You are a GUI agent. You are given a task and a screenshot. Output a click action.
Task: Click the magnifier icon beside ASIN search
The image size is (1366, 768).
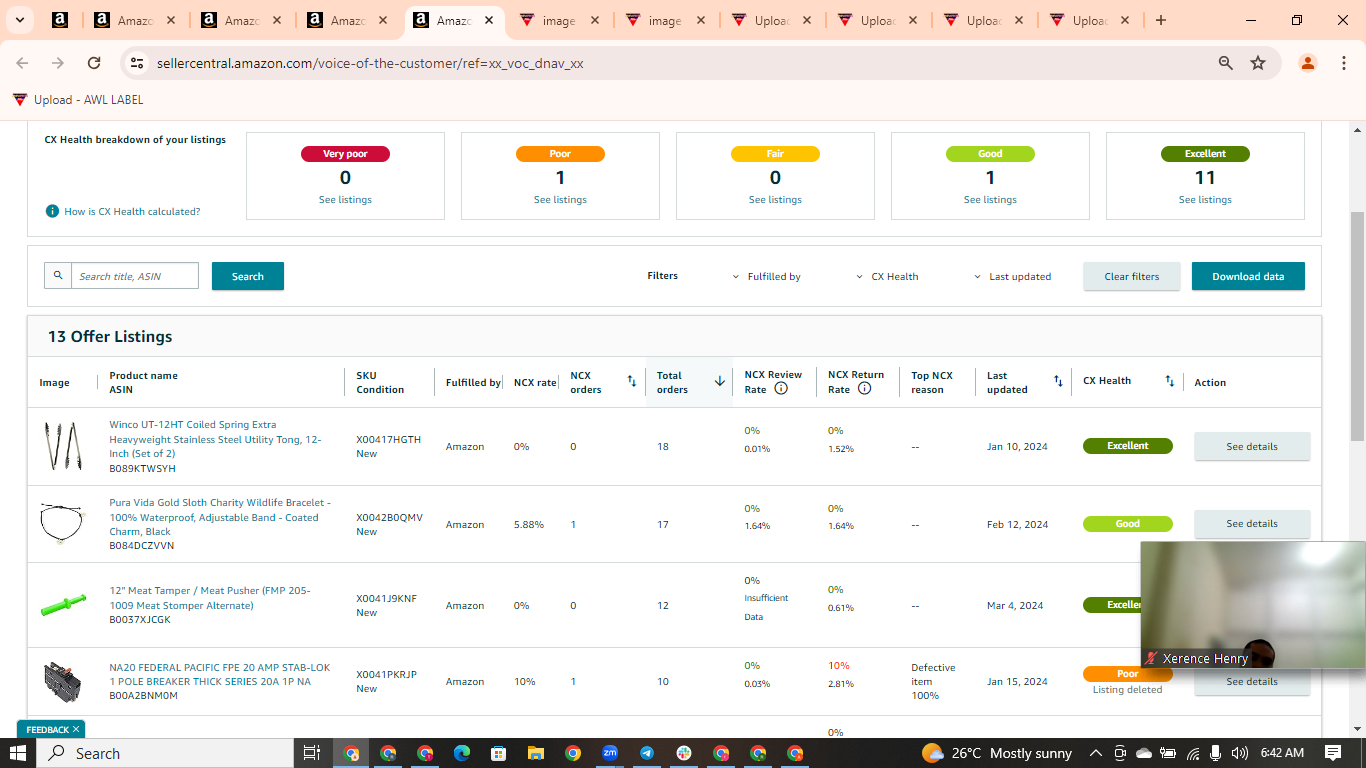[x=58, y=276]
